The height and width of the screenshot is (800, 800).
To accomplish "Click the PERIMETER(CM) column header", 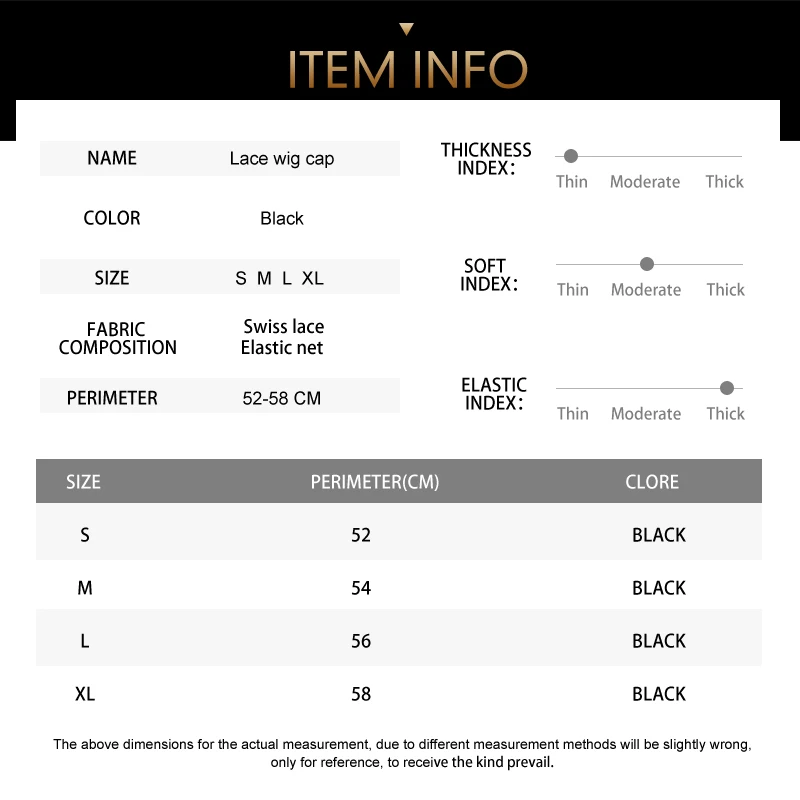I will 375,482.
